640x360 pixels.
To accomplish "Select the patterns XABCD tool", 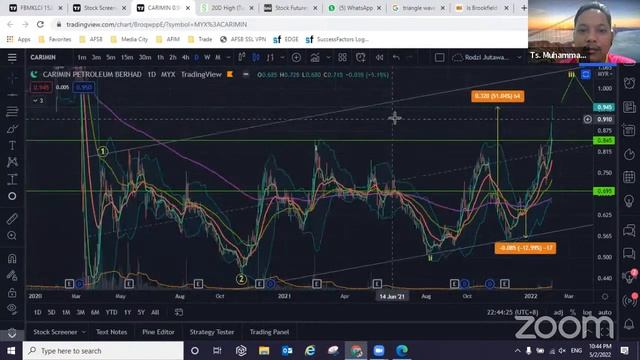I will pyautogui.click(x=12, y=162).
